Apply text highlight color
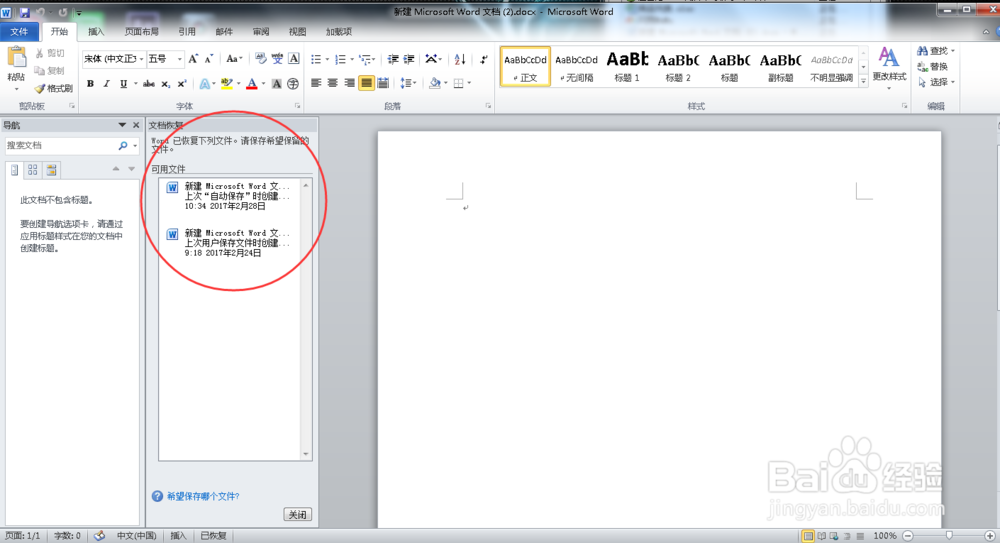The image size is (1000, 543). click(x=226, y=84)
